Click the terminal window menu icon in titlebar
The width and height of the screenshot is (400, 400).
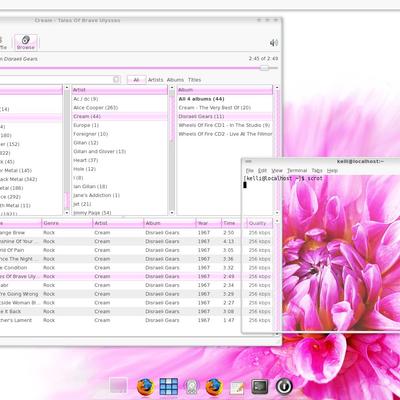point(247,161)
